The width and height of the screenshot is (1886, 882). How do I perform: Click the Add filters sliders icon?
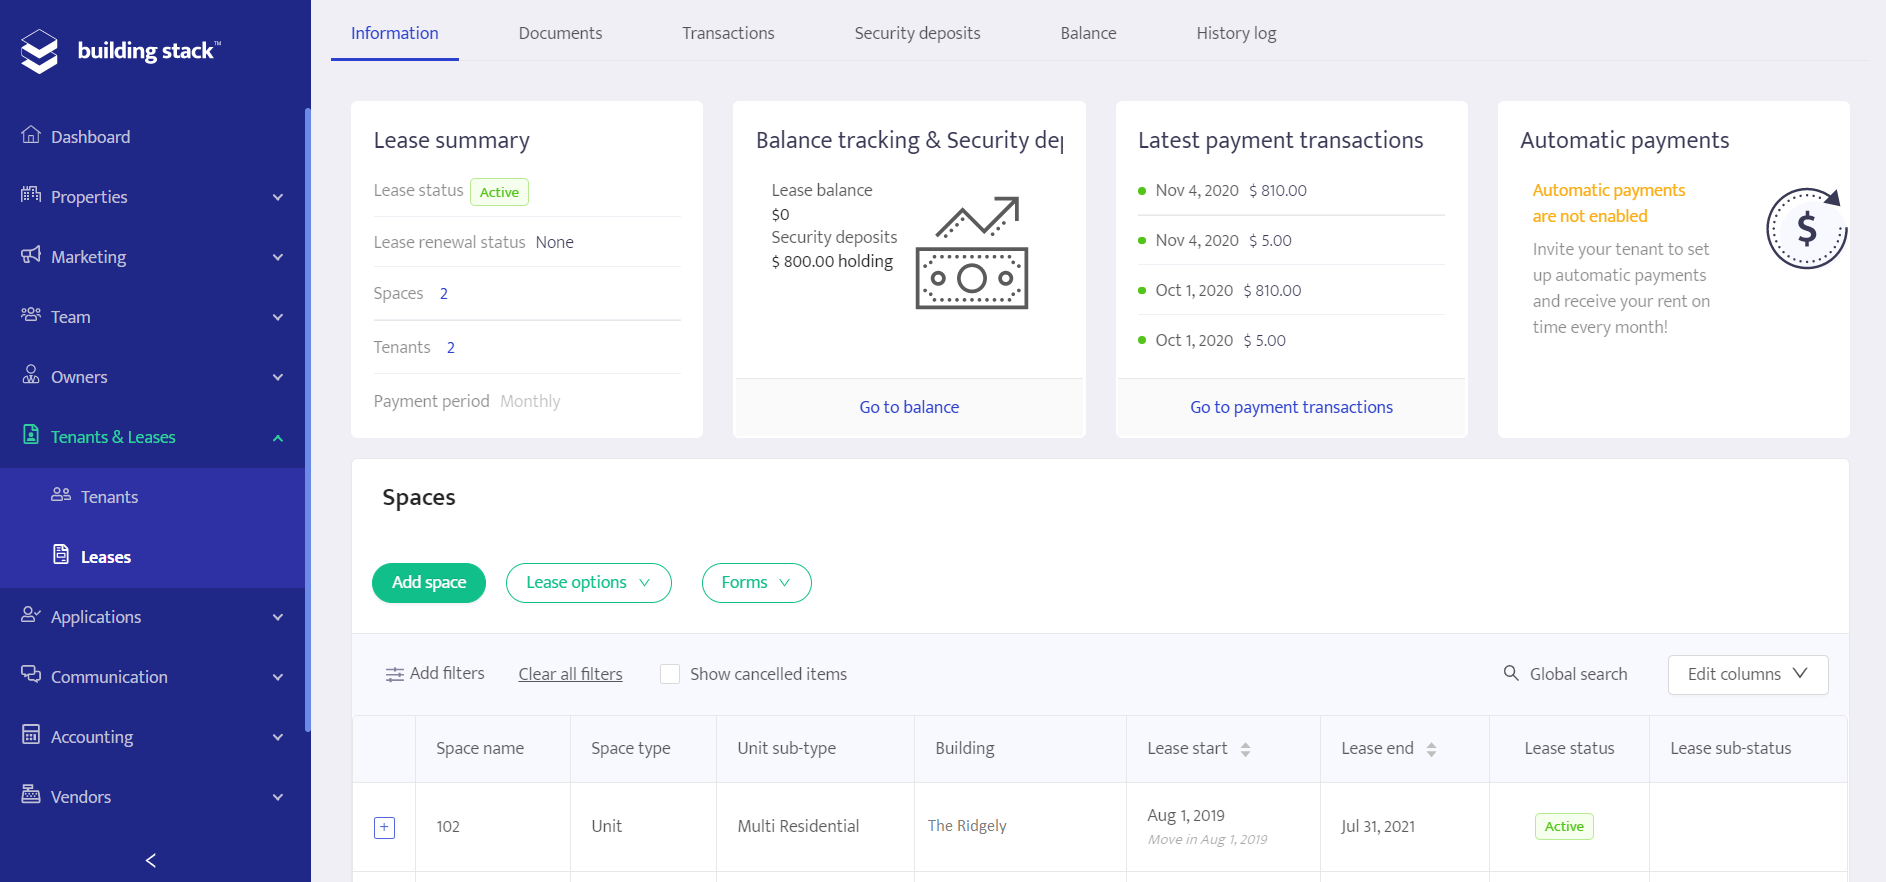(x=395, y=674)
